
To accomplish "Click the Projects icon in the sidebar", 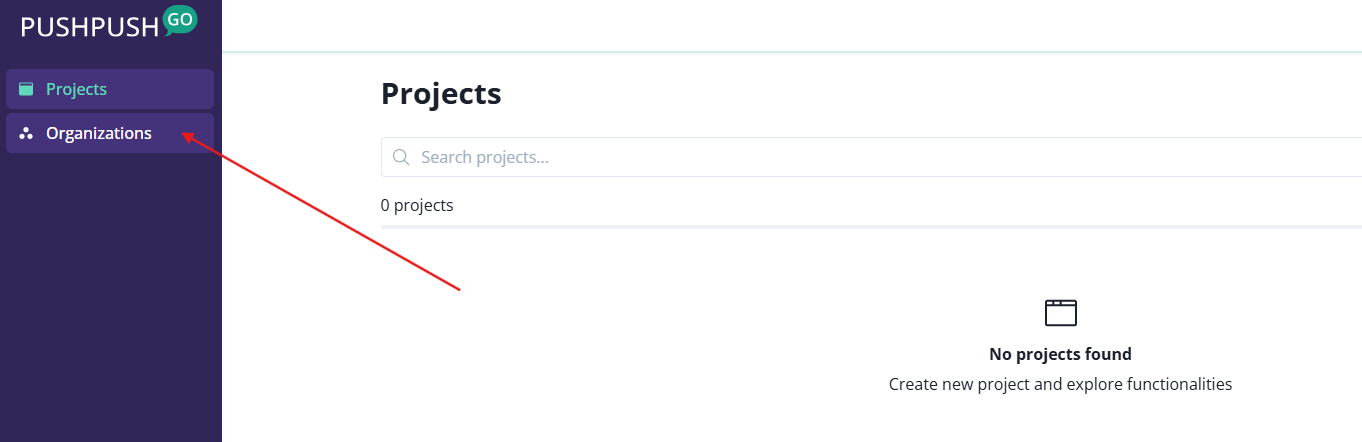I will tap(26, 89).
